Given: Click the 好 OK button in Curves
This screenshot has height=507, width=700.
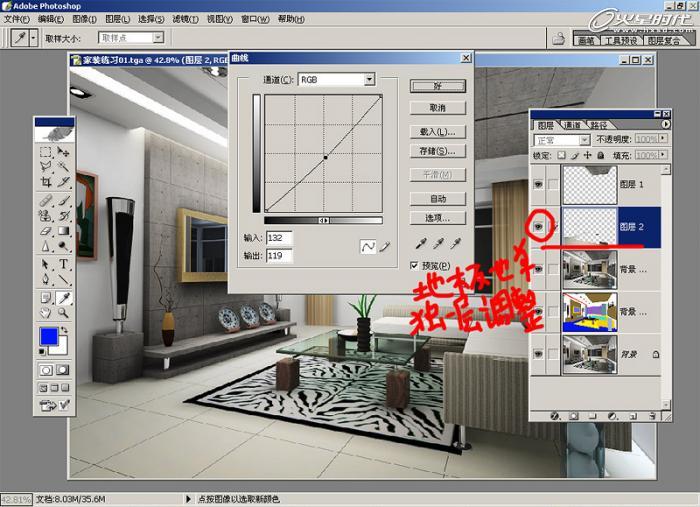Looking at the screenshot, I should (x=438, y=86).
